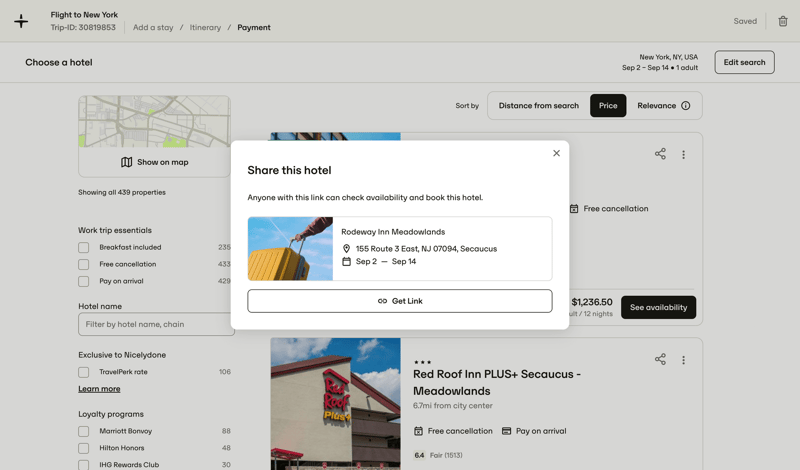Sort hotels by Price
800x470 pixels.
coord(608,106)
